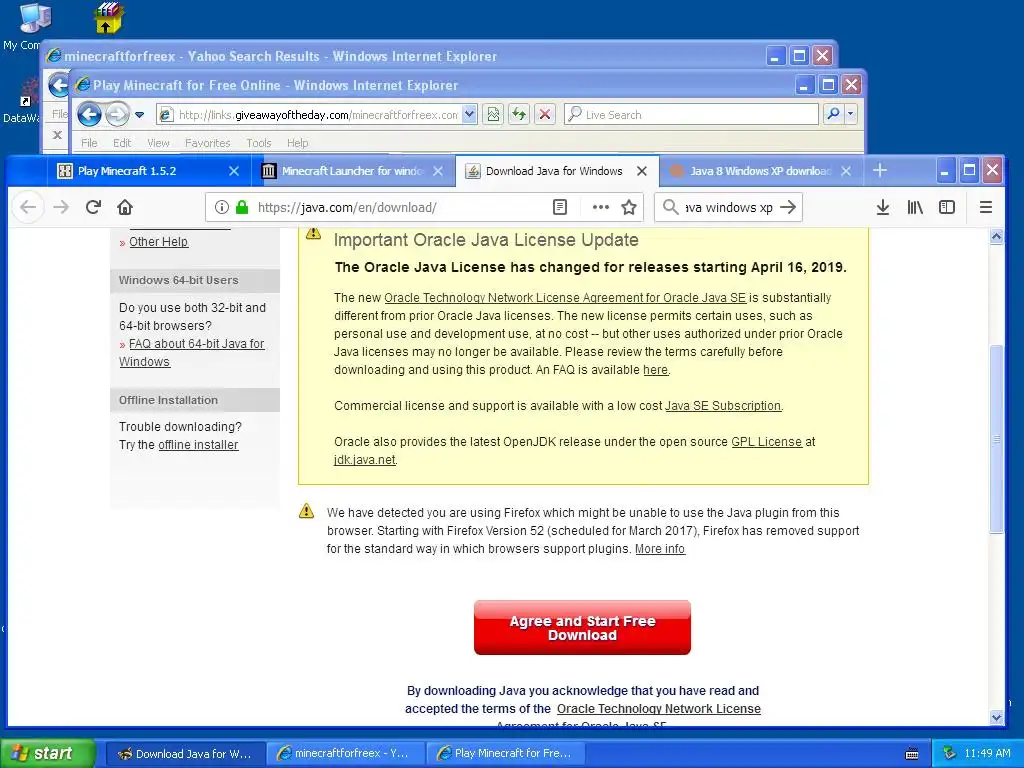Viewport: 1024px width, 768px height.
Task: Close the Download Java for Windows tab
Action: (x=642, y=171)
